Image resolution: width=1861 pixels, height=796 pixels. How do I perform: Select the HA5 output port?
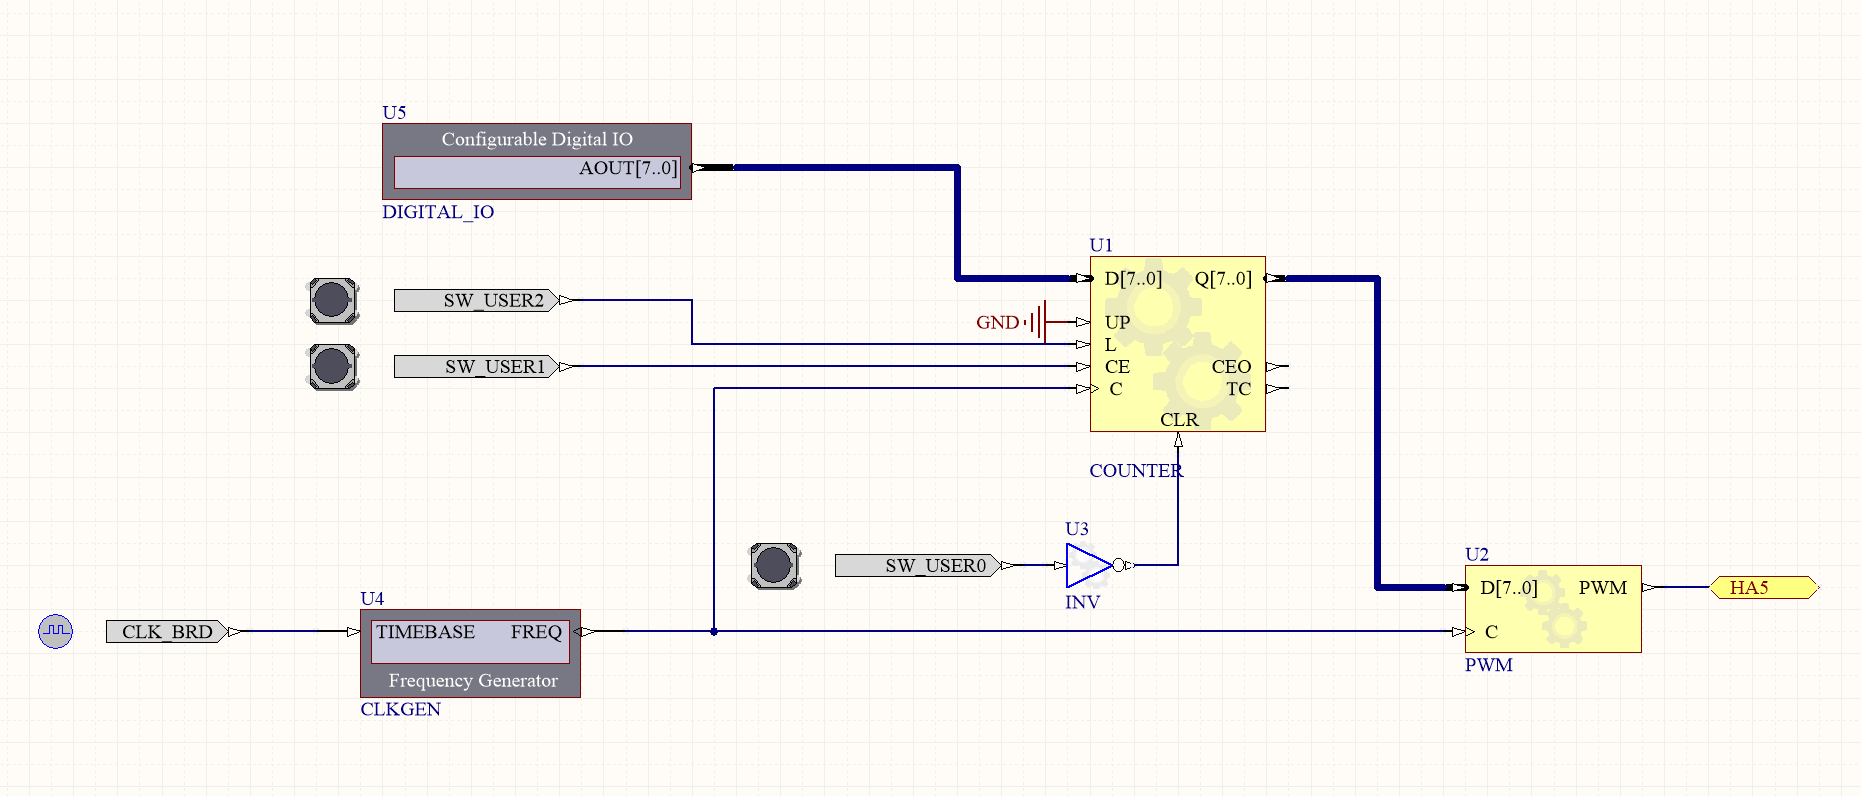tap(1762, 588)
